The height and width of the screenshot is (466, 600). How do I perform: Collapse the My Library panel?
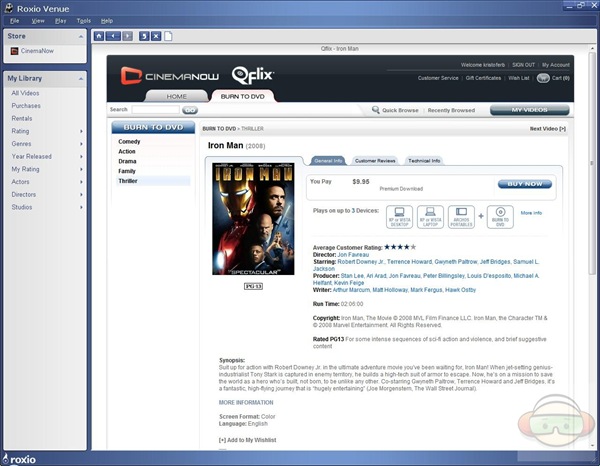coord(79,78)
